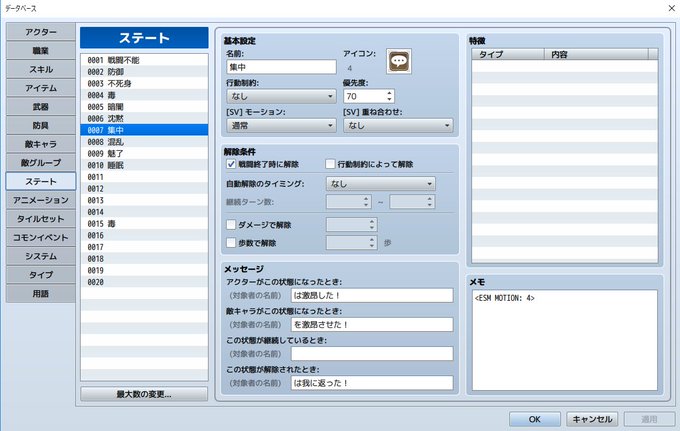The height and width of the screenshot is (431, 680).
Task: Click the actor state message field は激昂した！
Action: tap(372, 295)
